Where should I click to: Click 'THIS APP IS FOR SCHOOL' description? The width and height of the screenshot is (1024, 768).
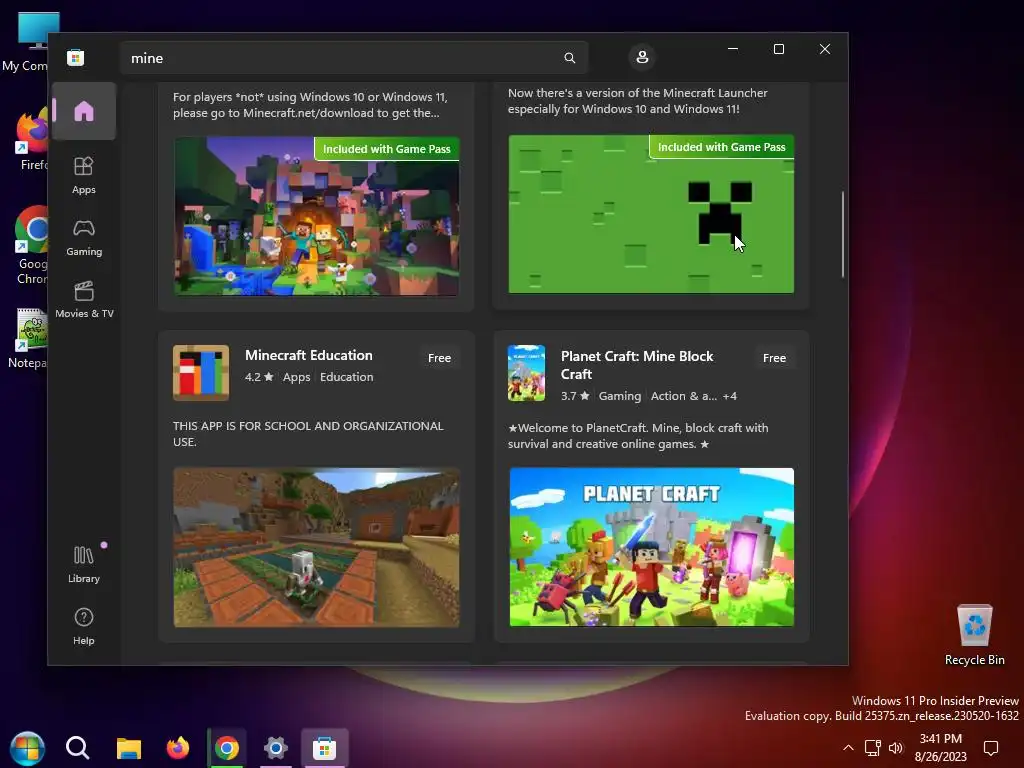(x=308, y=434)
